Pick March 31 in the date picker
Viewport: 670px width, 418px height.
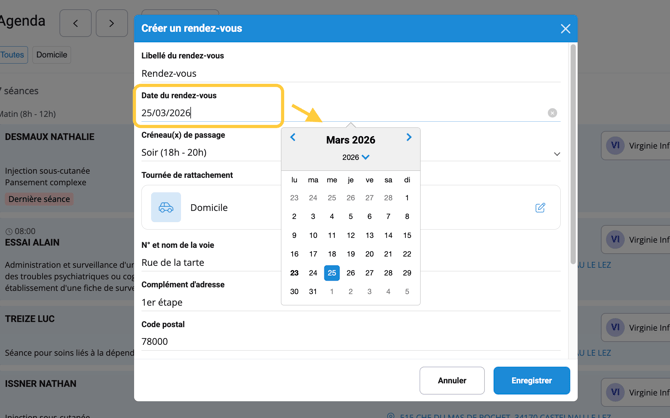313,292
